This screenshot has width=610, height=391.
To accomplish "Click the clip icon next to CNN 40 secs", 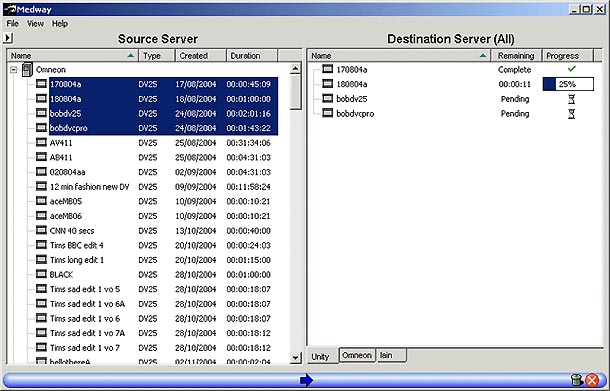I will pyautogui.click(x=41, y=230).
